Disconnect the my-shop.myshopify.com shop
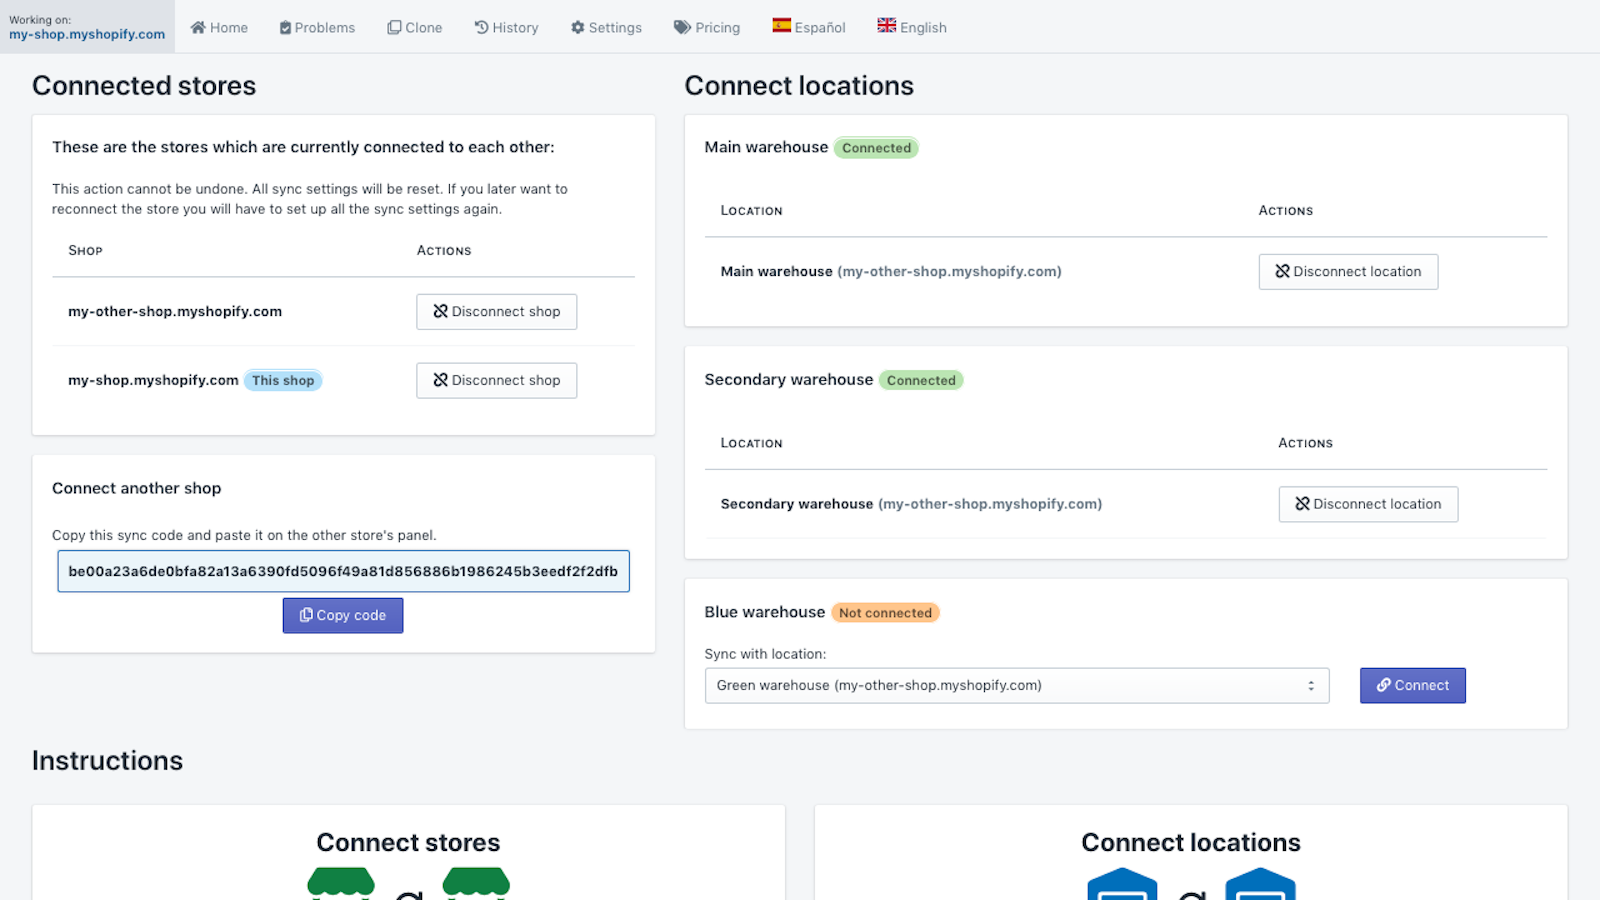1600x900 pixels. pyautogui.click(x=496, y=381)
